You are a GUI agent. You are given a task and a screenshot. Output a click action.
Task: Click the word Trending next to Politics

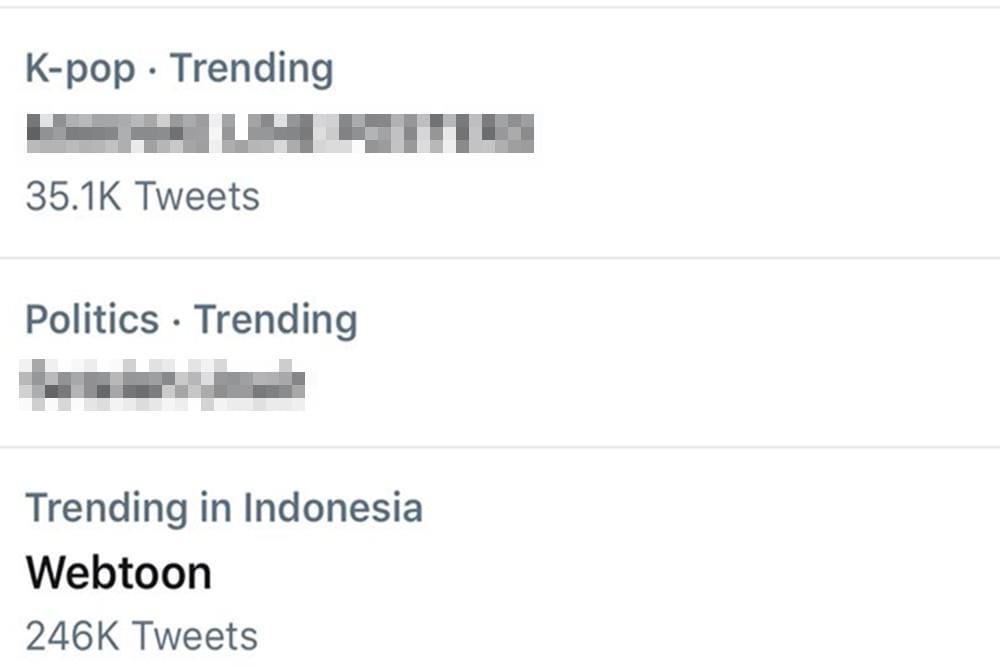[276, 320]
